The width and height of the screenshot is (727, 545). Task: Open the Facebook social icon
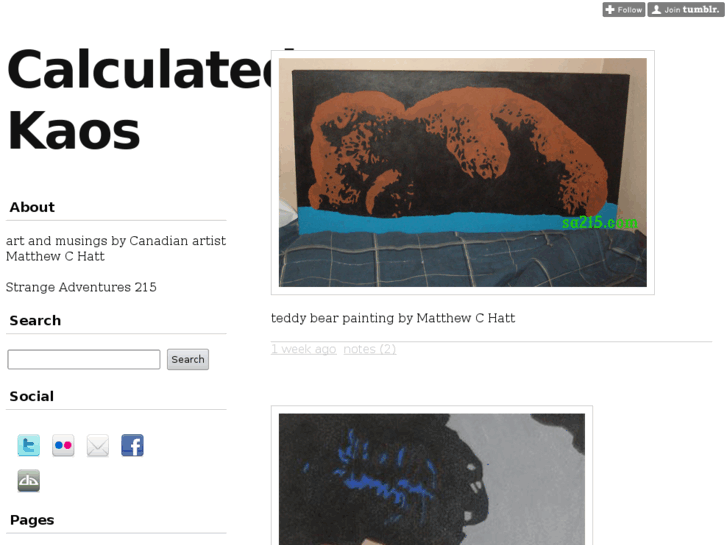(133, 445)
